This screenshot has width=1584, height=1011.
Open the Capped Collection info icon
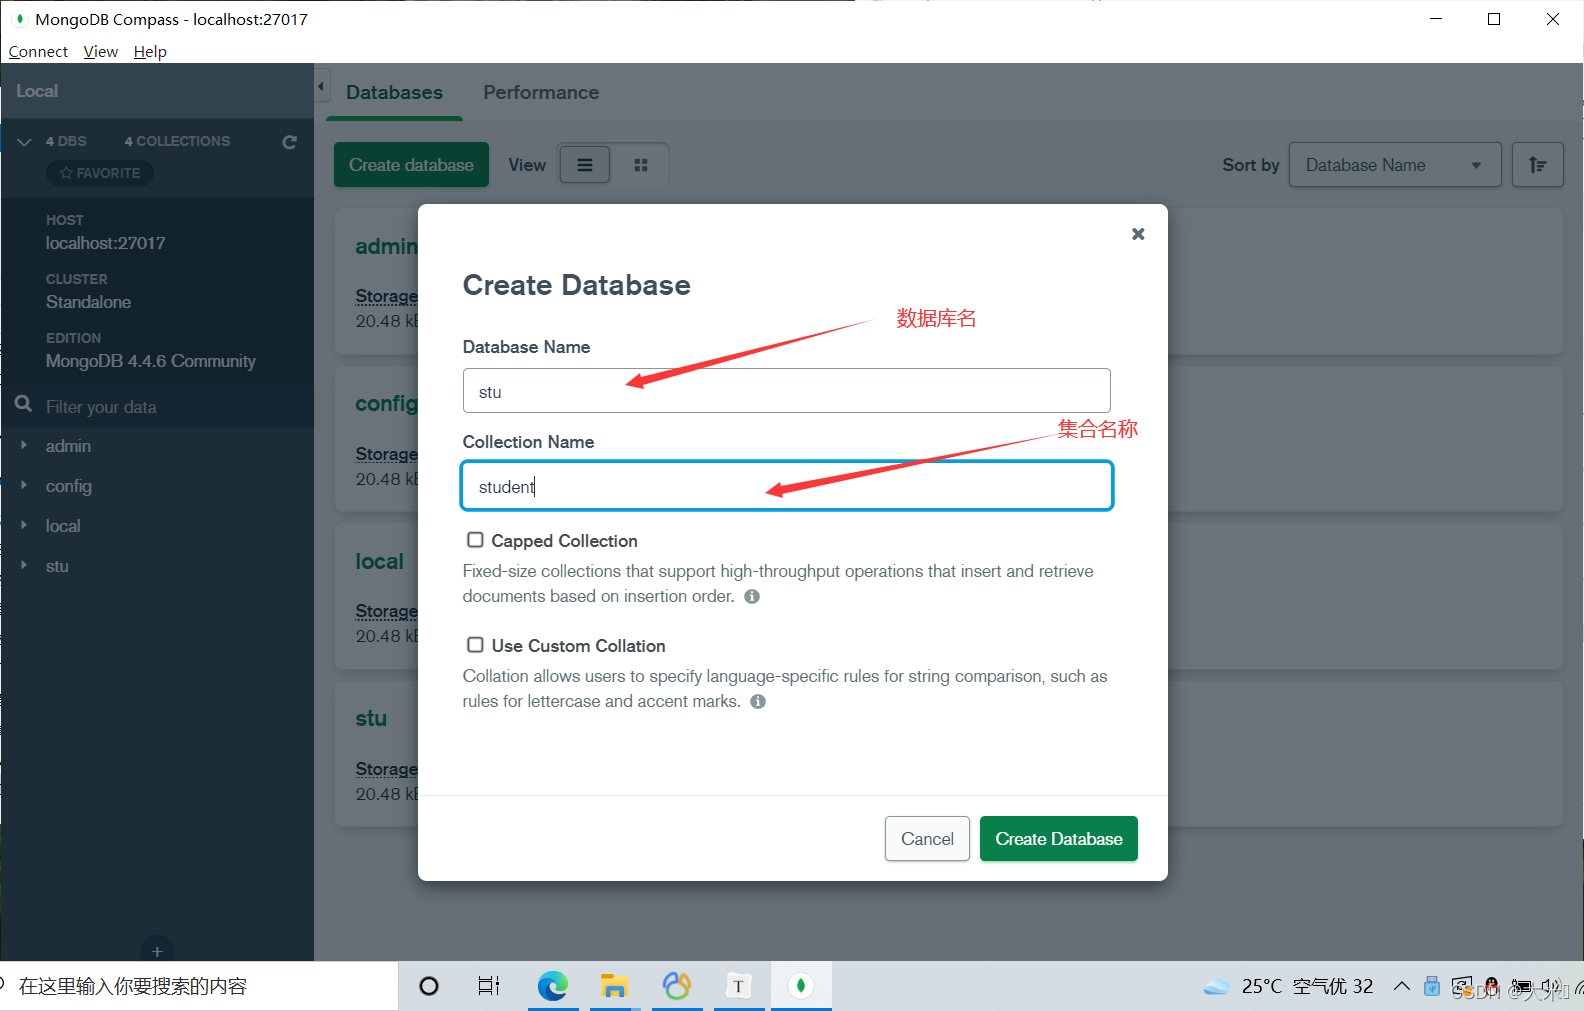pos(752,597)
